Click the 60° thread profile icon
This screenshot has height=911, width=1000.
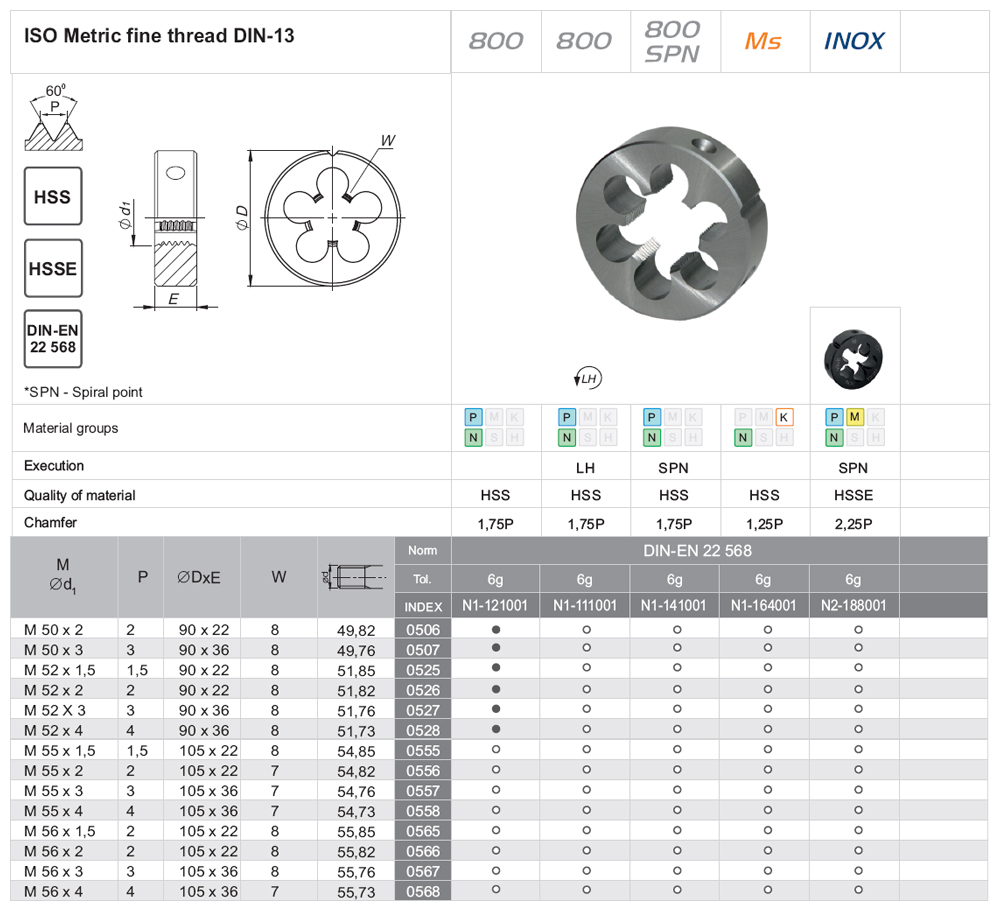[54, 118]
